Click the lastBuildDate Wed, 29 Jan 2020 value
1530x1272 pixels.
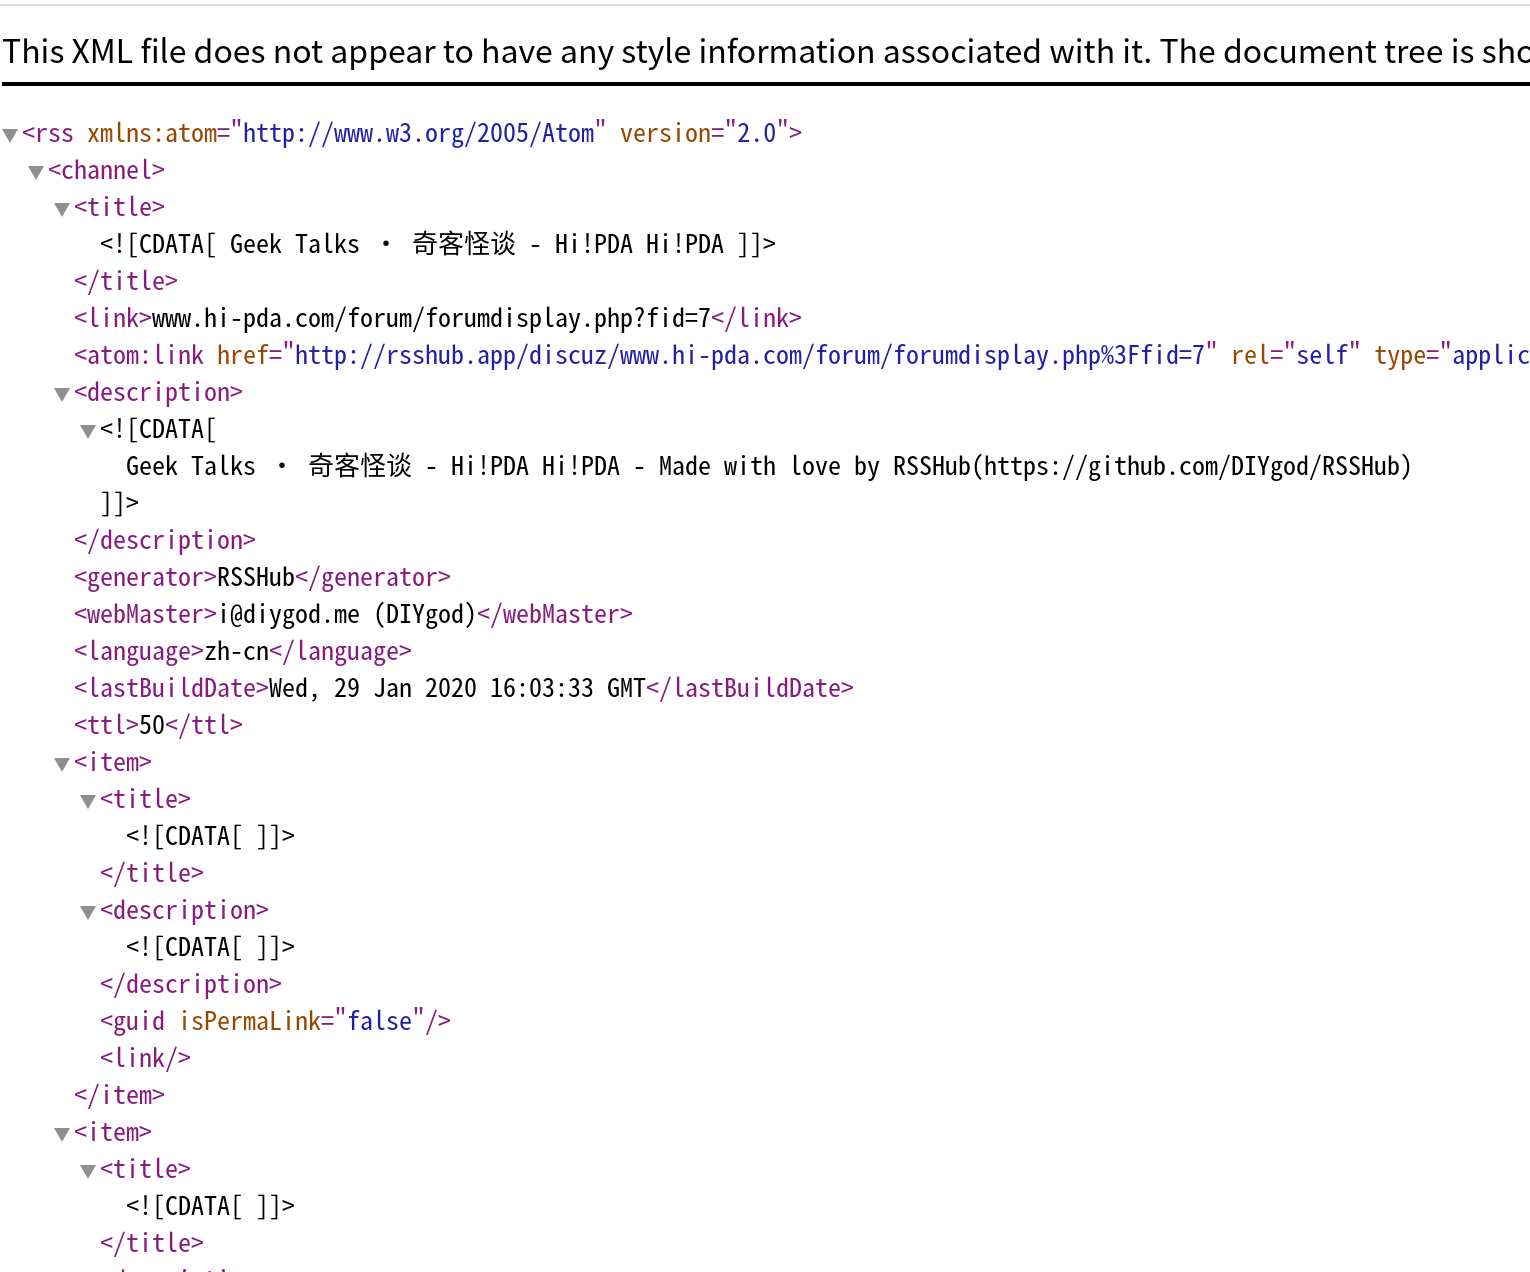(x=457, y=688)
